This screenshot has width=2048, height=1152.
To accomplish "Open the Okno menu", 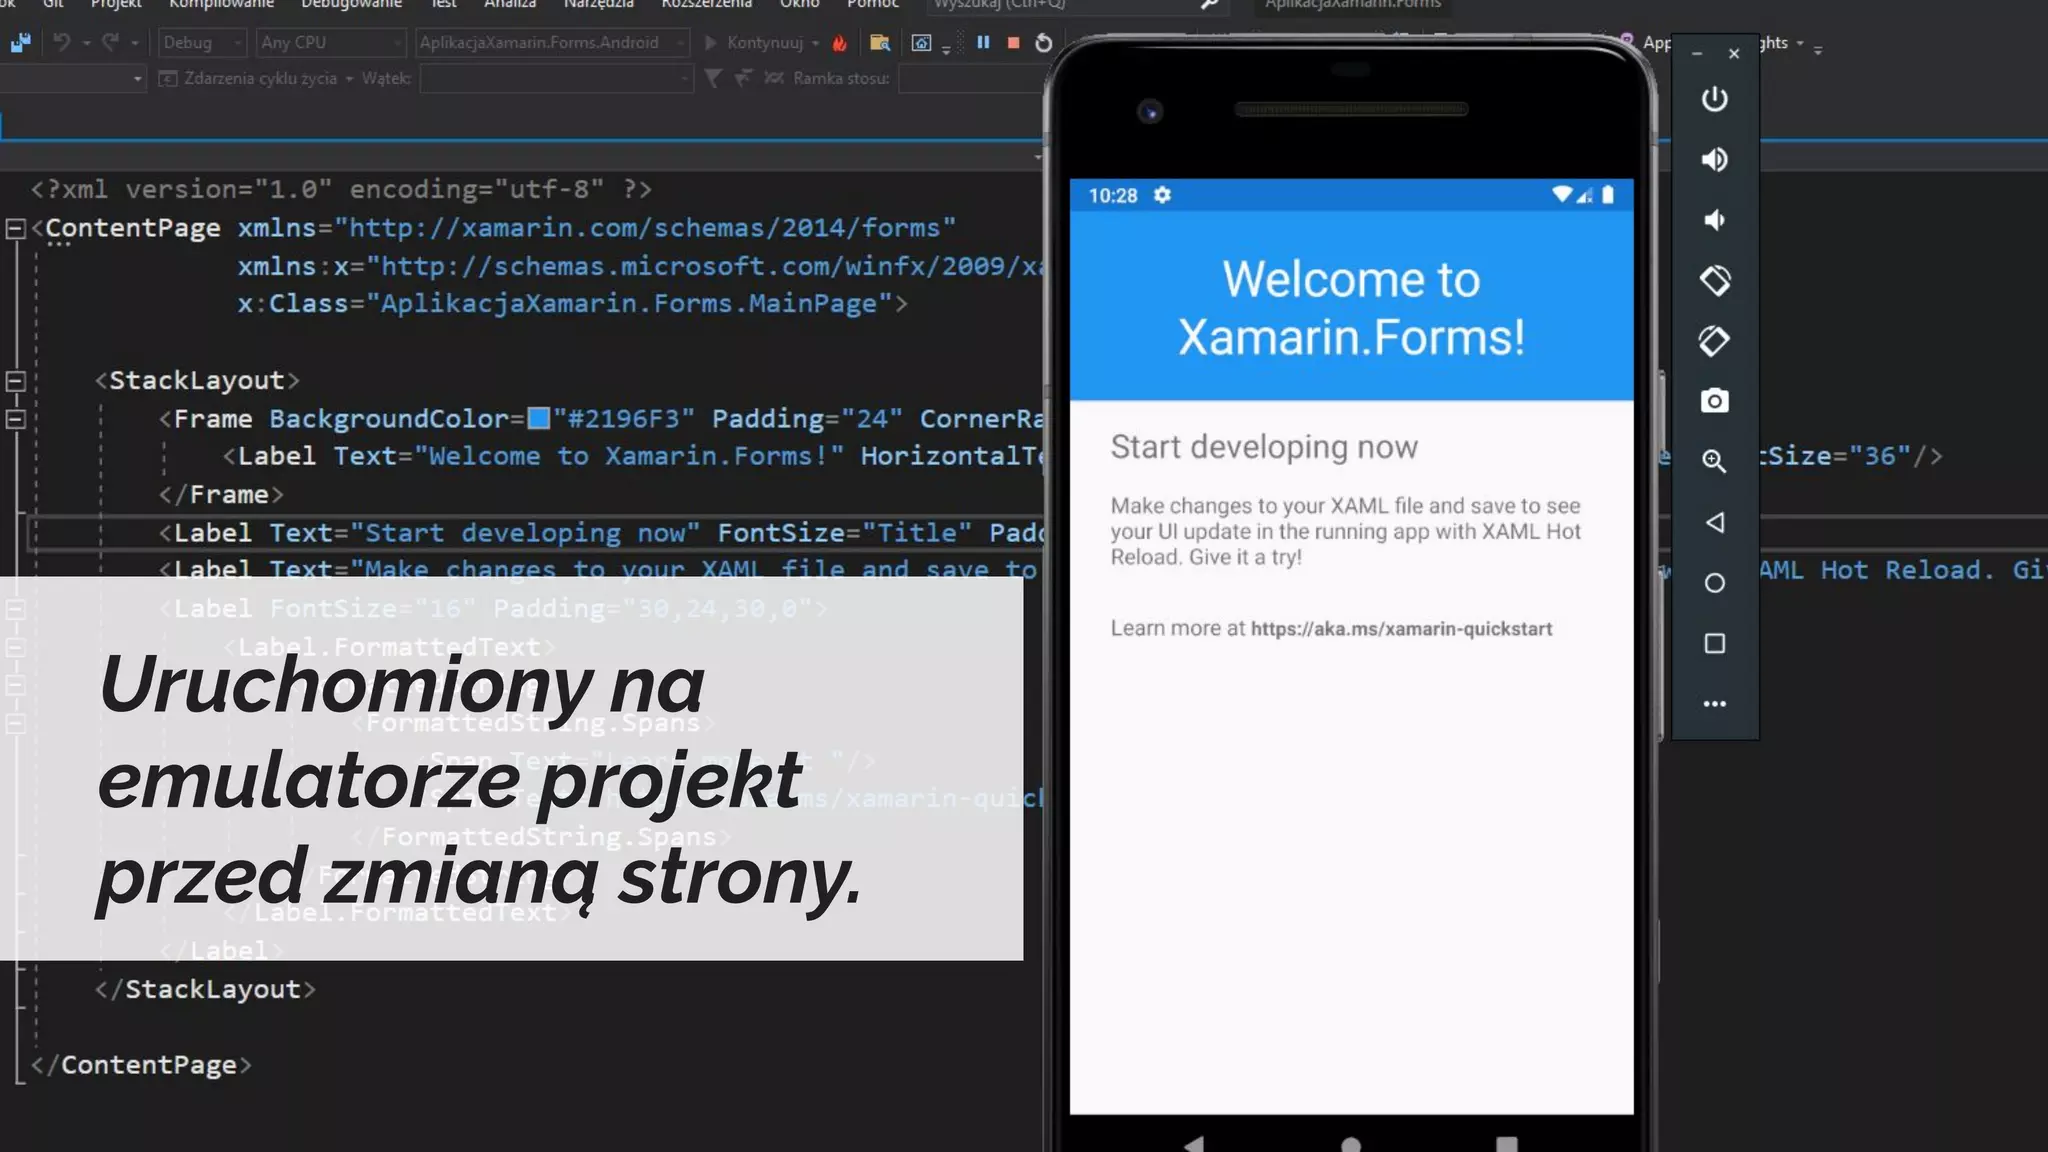I will coord(799,4).
